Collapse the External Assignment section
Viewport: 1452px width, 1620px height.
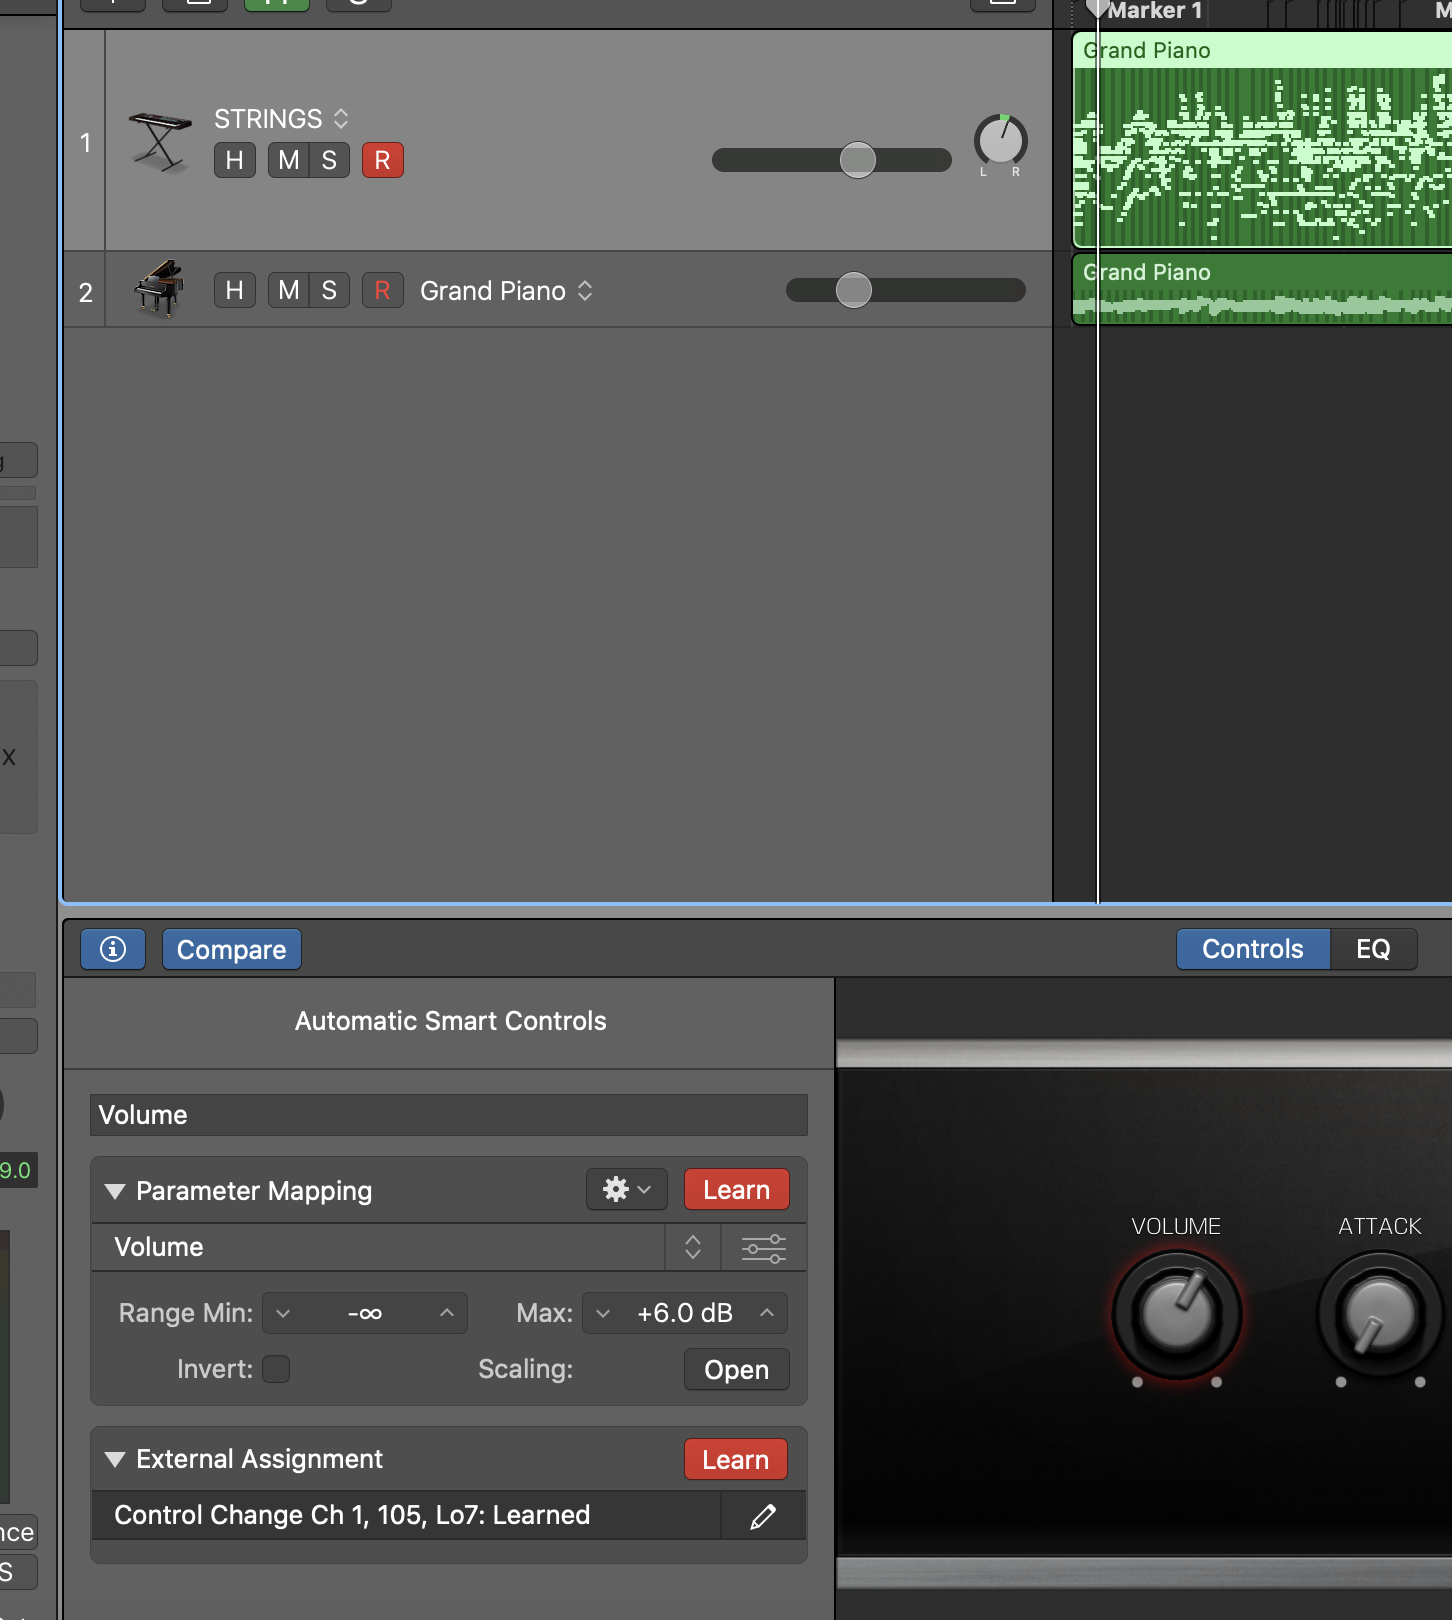[115, 1460]
